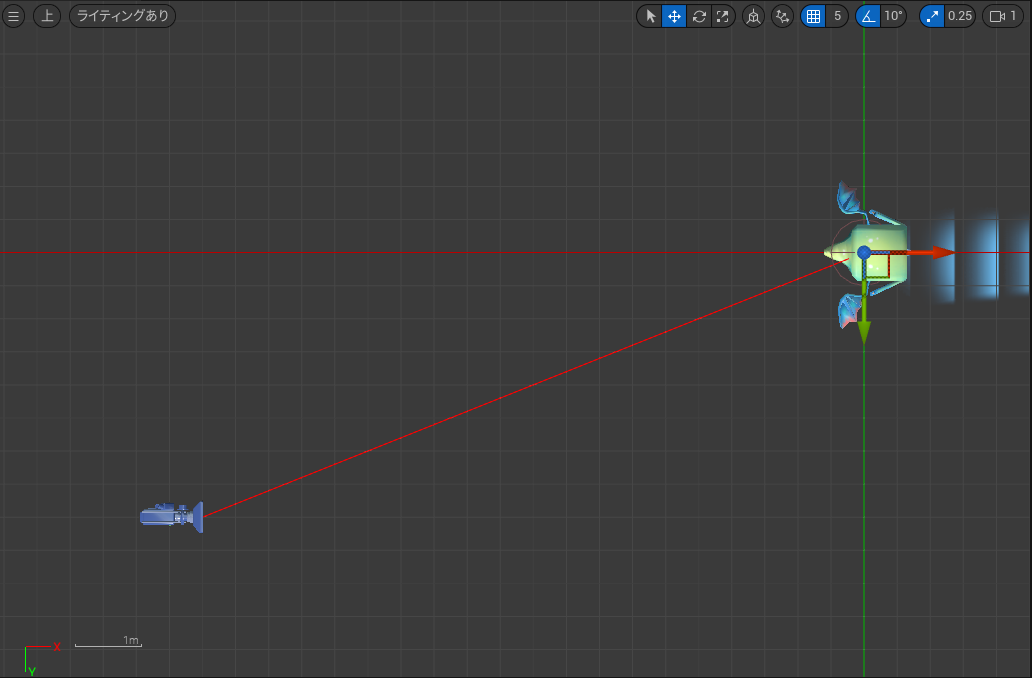Open grid snap size value 5
The height and width of the screenshot is (678, 1032).
(837, 16)
